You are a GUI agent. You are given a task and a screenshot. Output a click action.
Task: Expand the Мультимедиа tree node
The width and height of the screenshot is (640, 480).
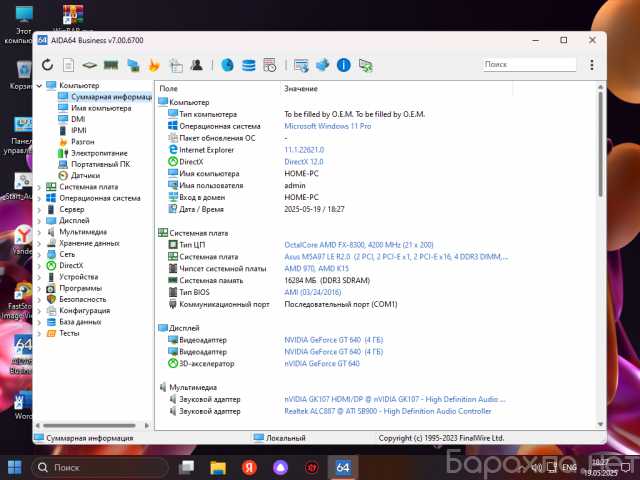click(x=40, y=232)
